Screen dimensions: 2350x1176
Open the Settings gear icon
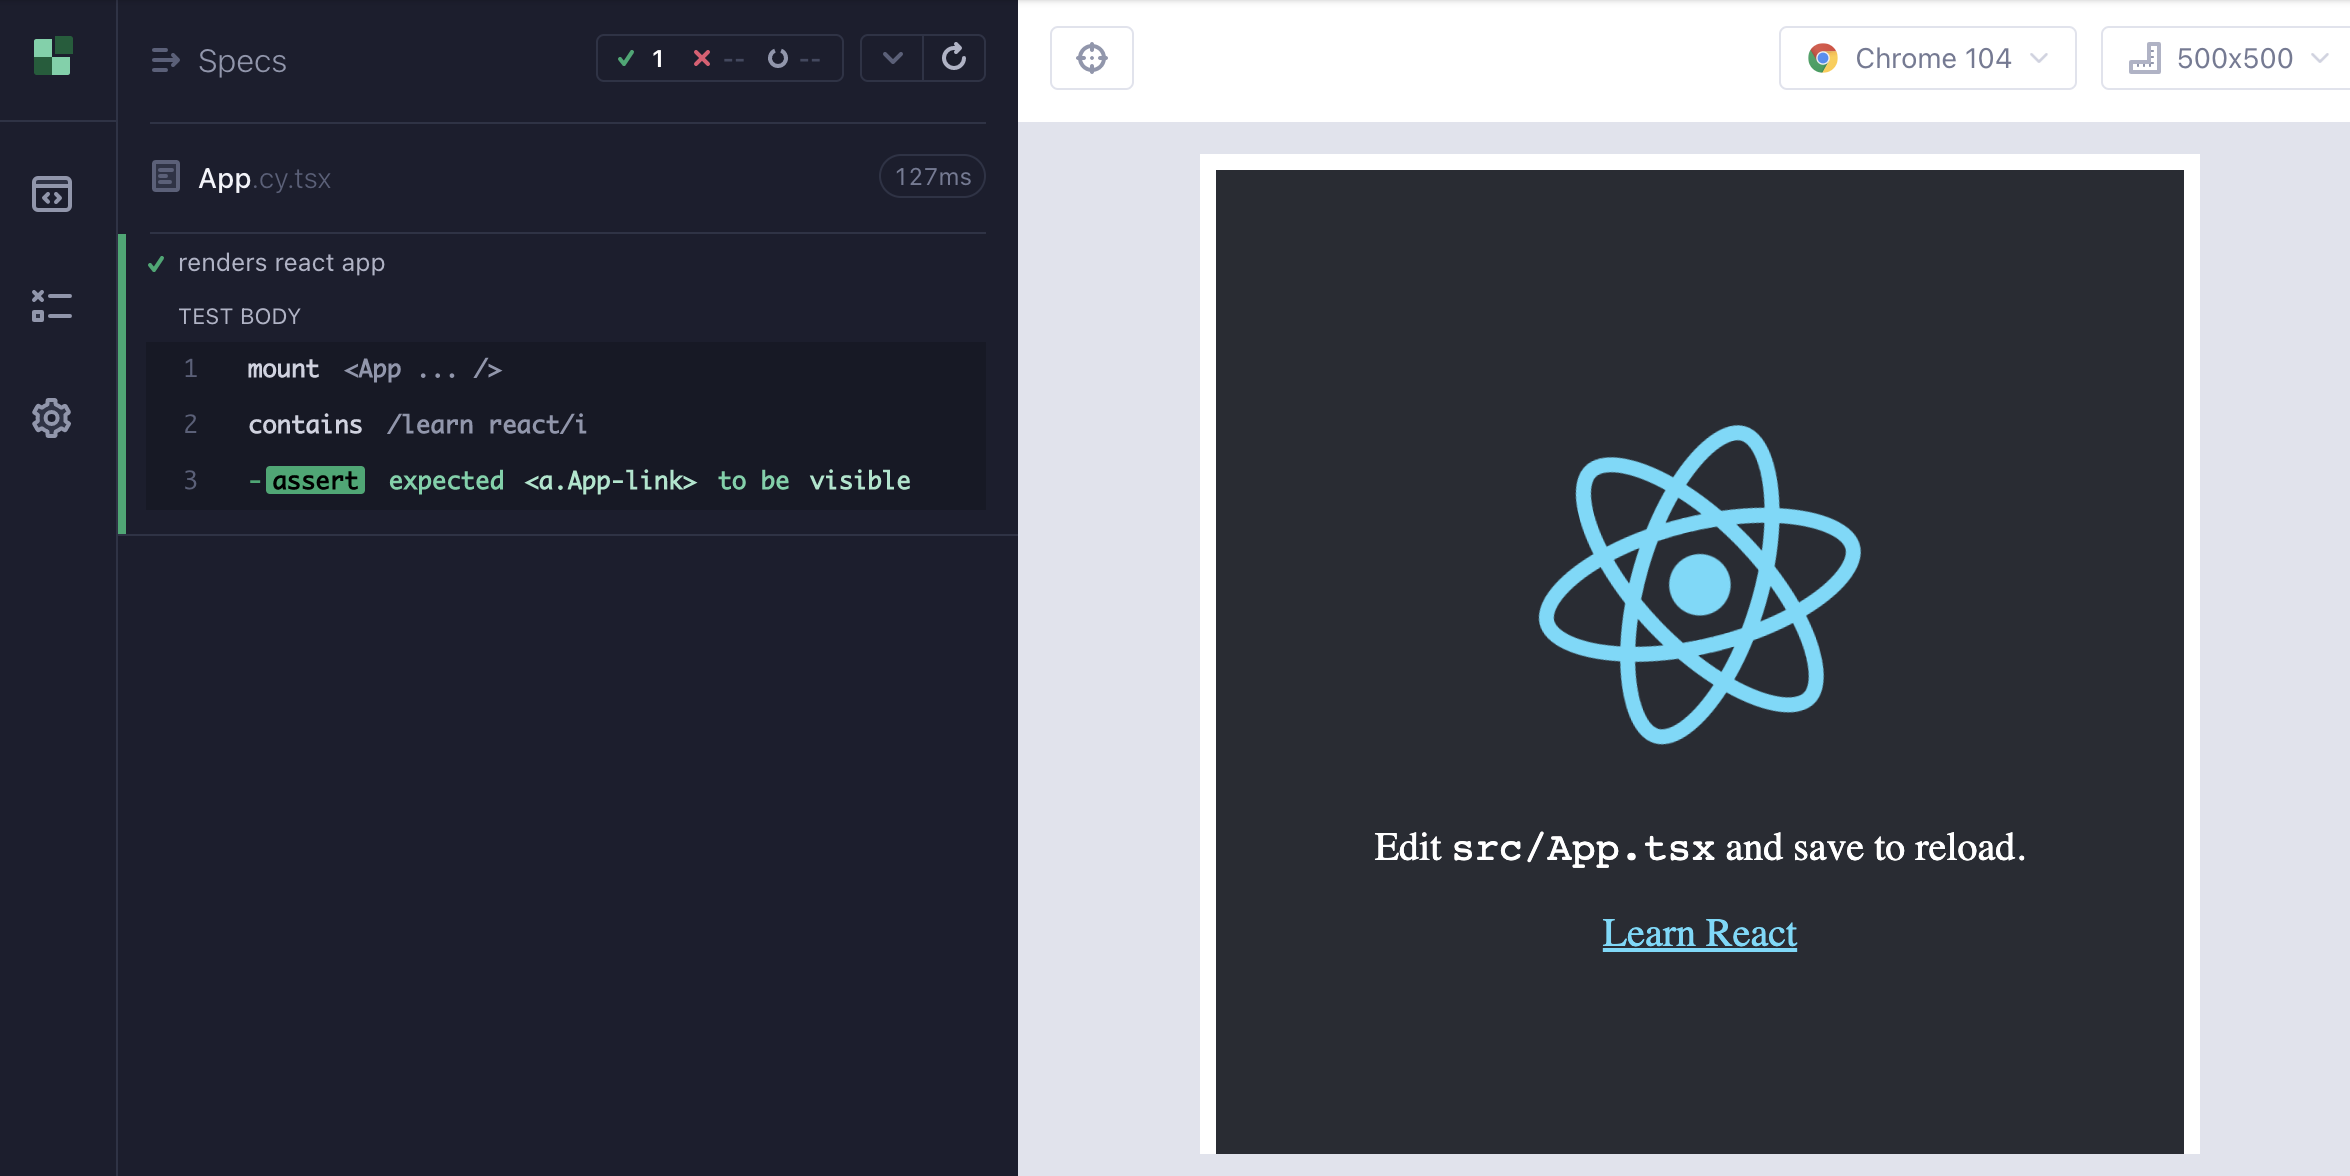click(x=52, y=418)
